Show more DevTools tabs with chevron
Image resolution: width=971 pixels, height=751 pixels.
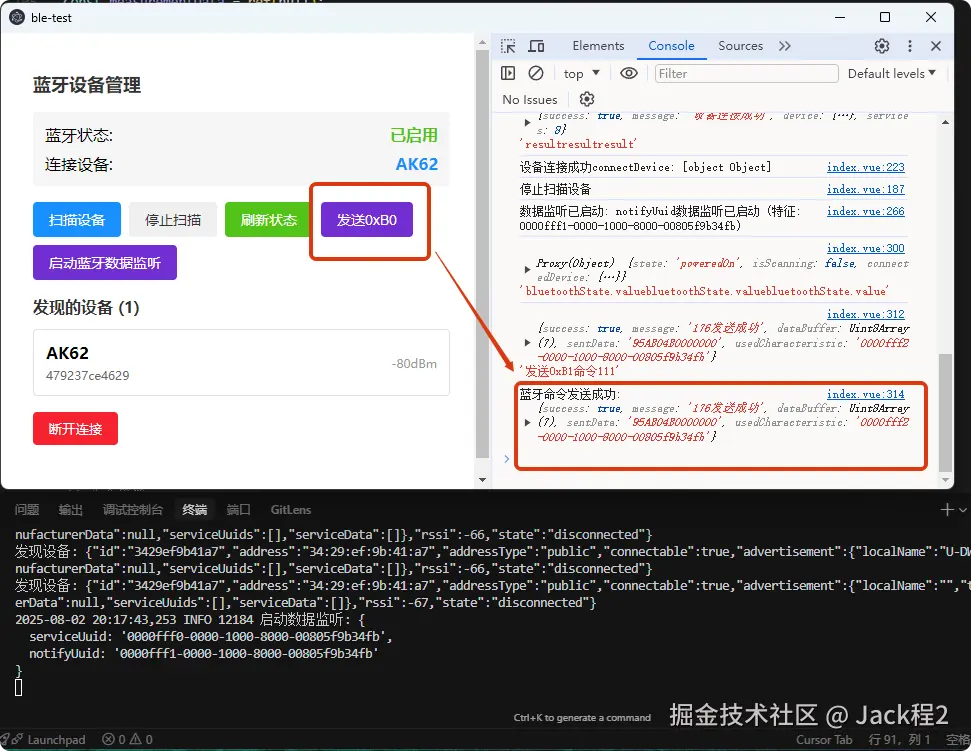pyautogui.click(x=785, y=46)
